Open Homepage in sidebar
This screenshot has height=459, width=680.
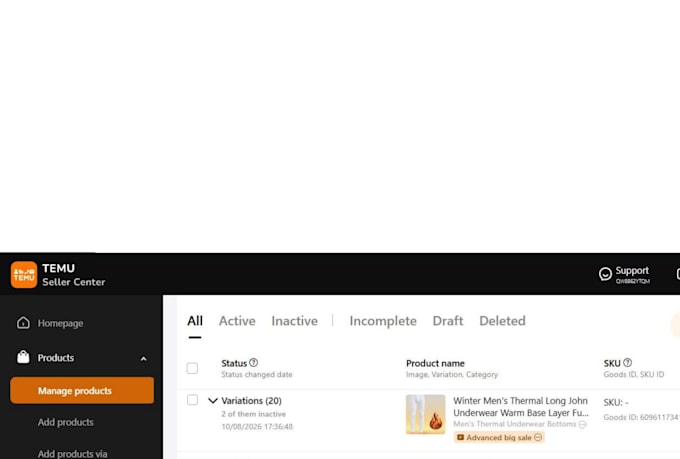click(x=60, y=323)
